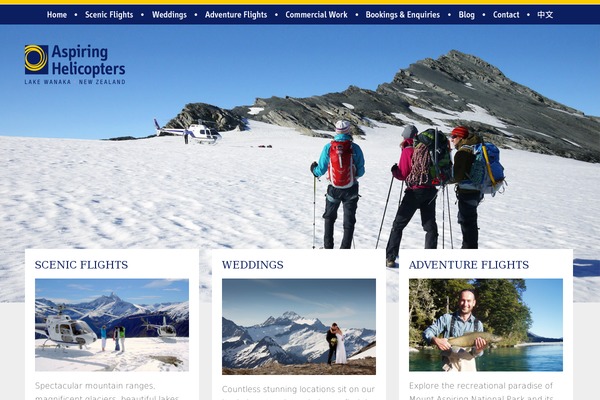Open the wedding couple mountain thumbnail
Image resolution: width=600 pixels, height=400 pixels.
pyautogui.click(x=299, y=327)
